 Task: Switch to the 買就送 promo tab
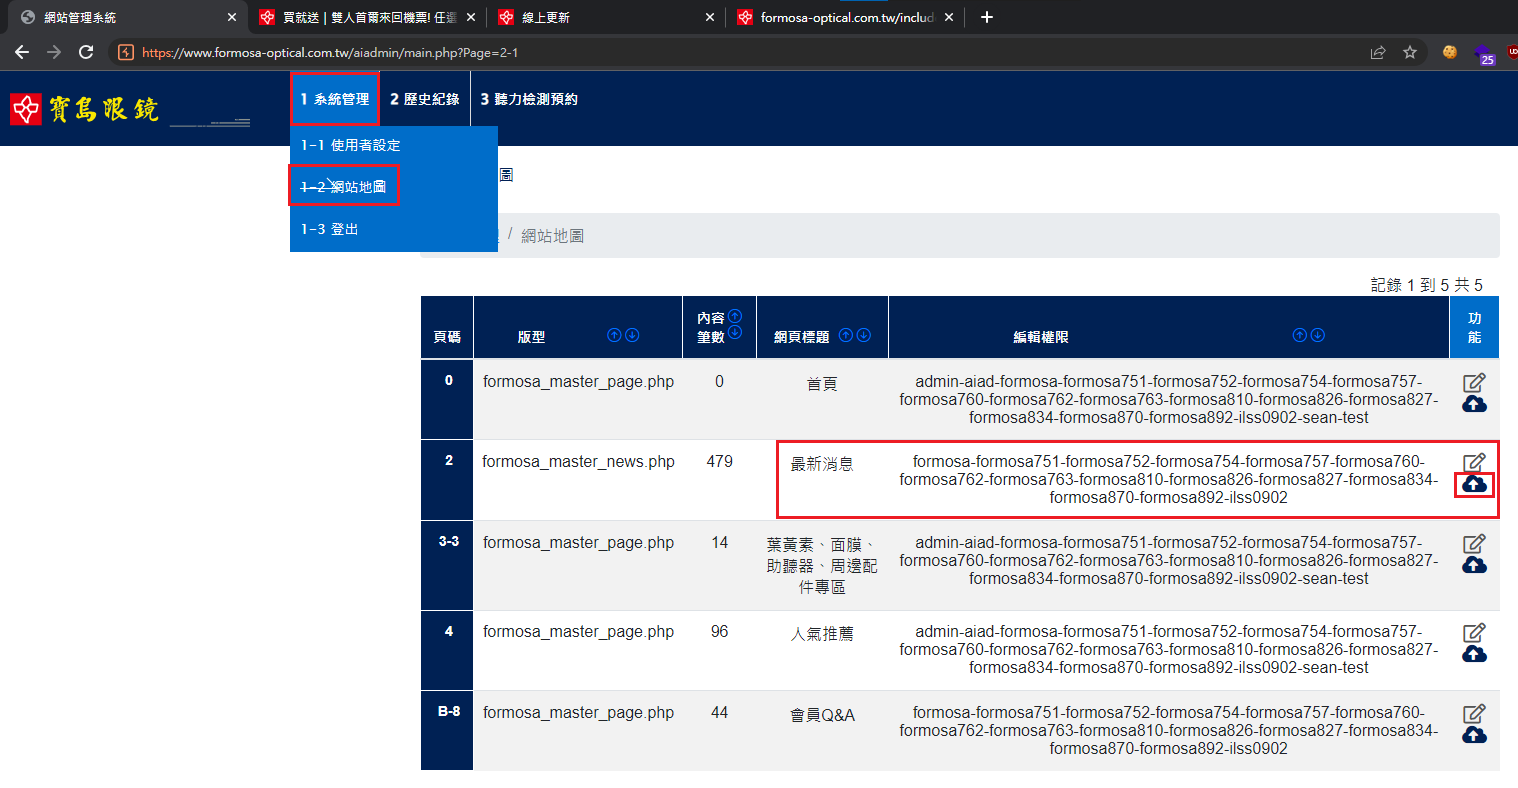pos(365,17)
